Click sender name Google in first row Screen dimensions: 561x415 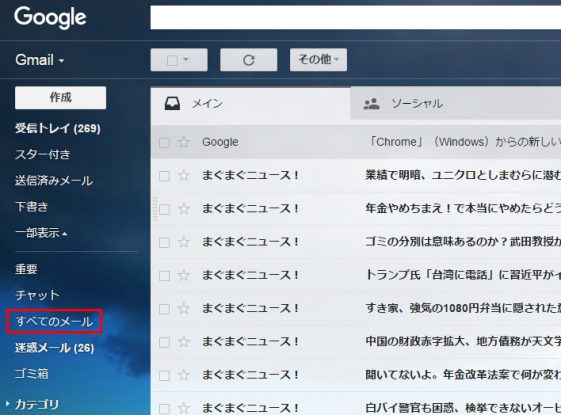pos(220,142)
